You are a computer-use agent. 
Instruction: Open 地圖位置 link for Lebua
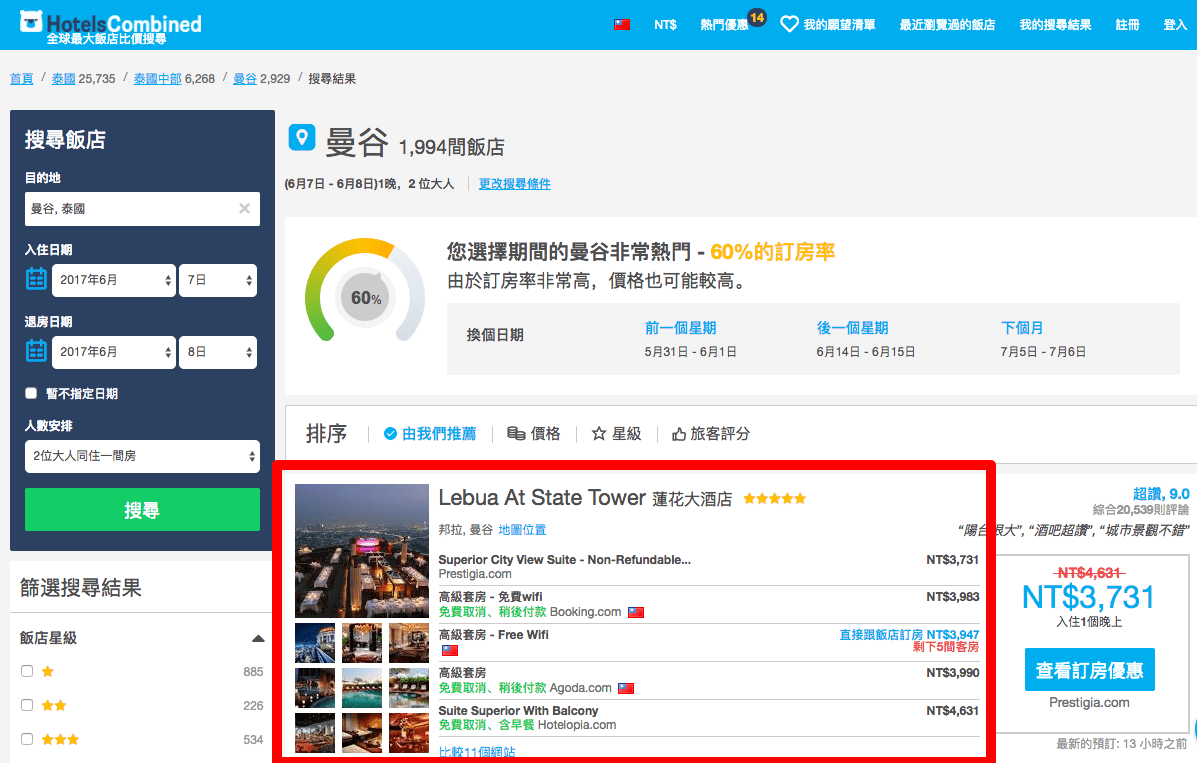click(x=522, y=530)
